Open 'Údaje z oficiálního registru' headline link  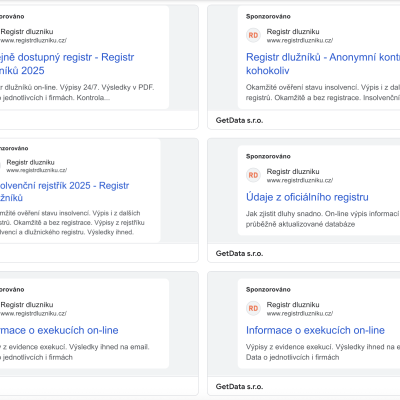pos(307,197)
